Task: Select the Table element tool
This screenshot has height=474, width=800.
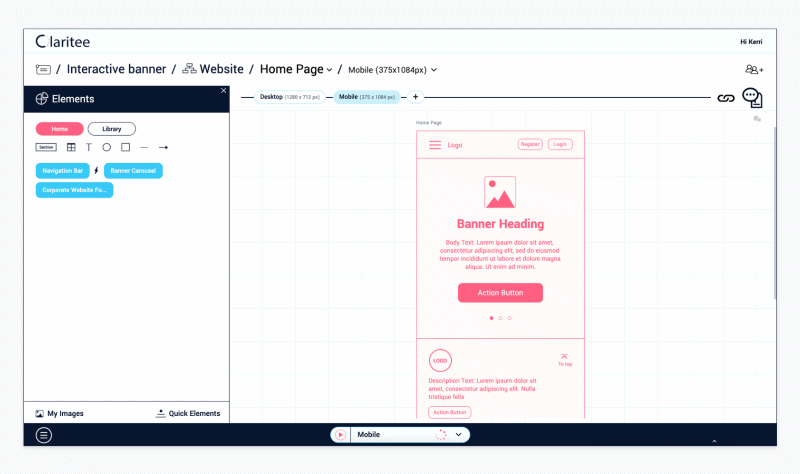Action: [x=71, y=147]
